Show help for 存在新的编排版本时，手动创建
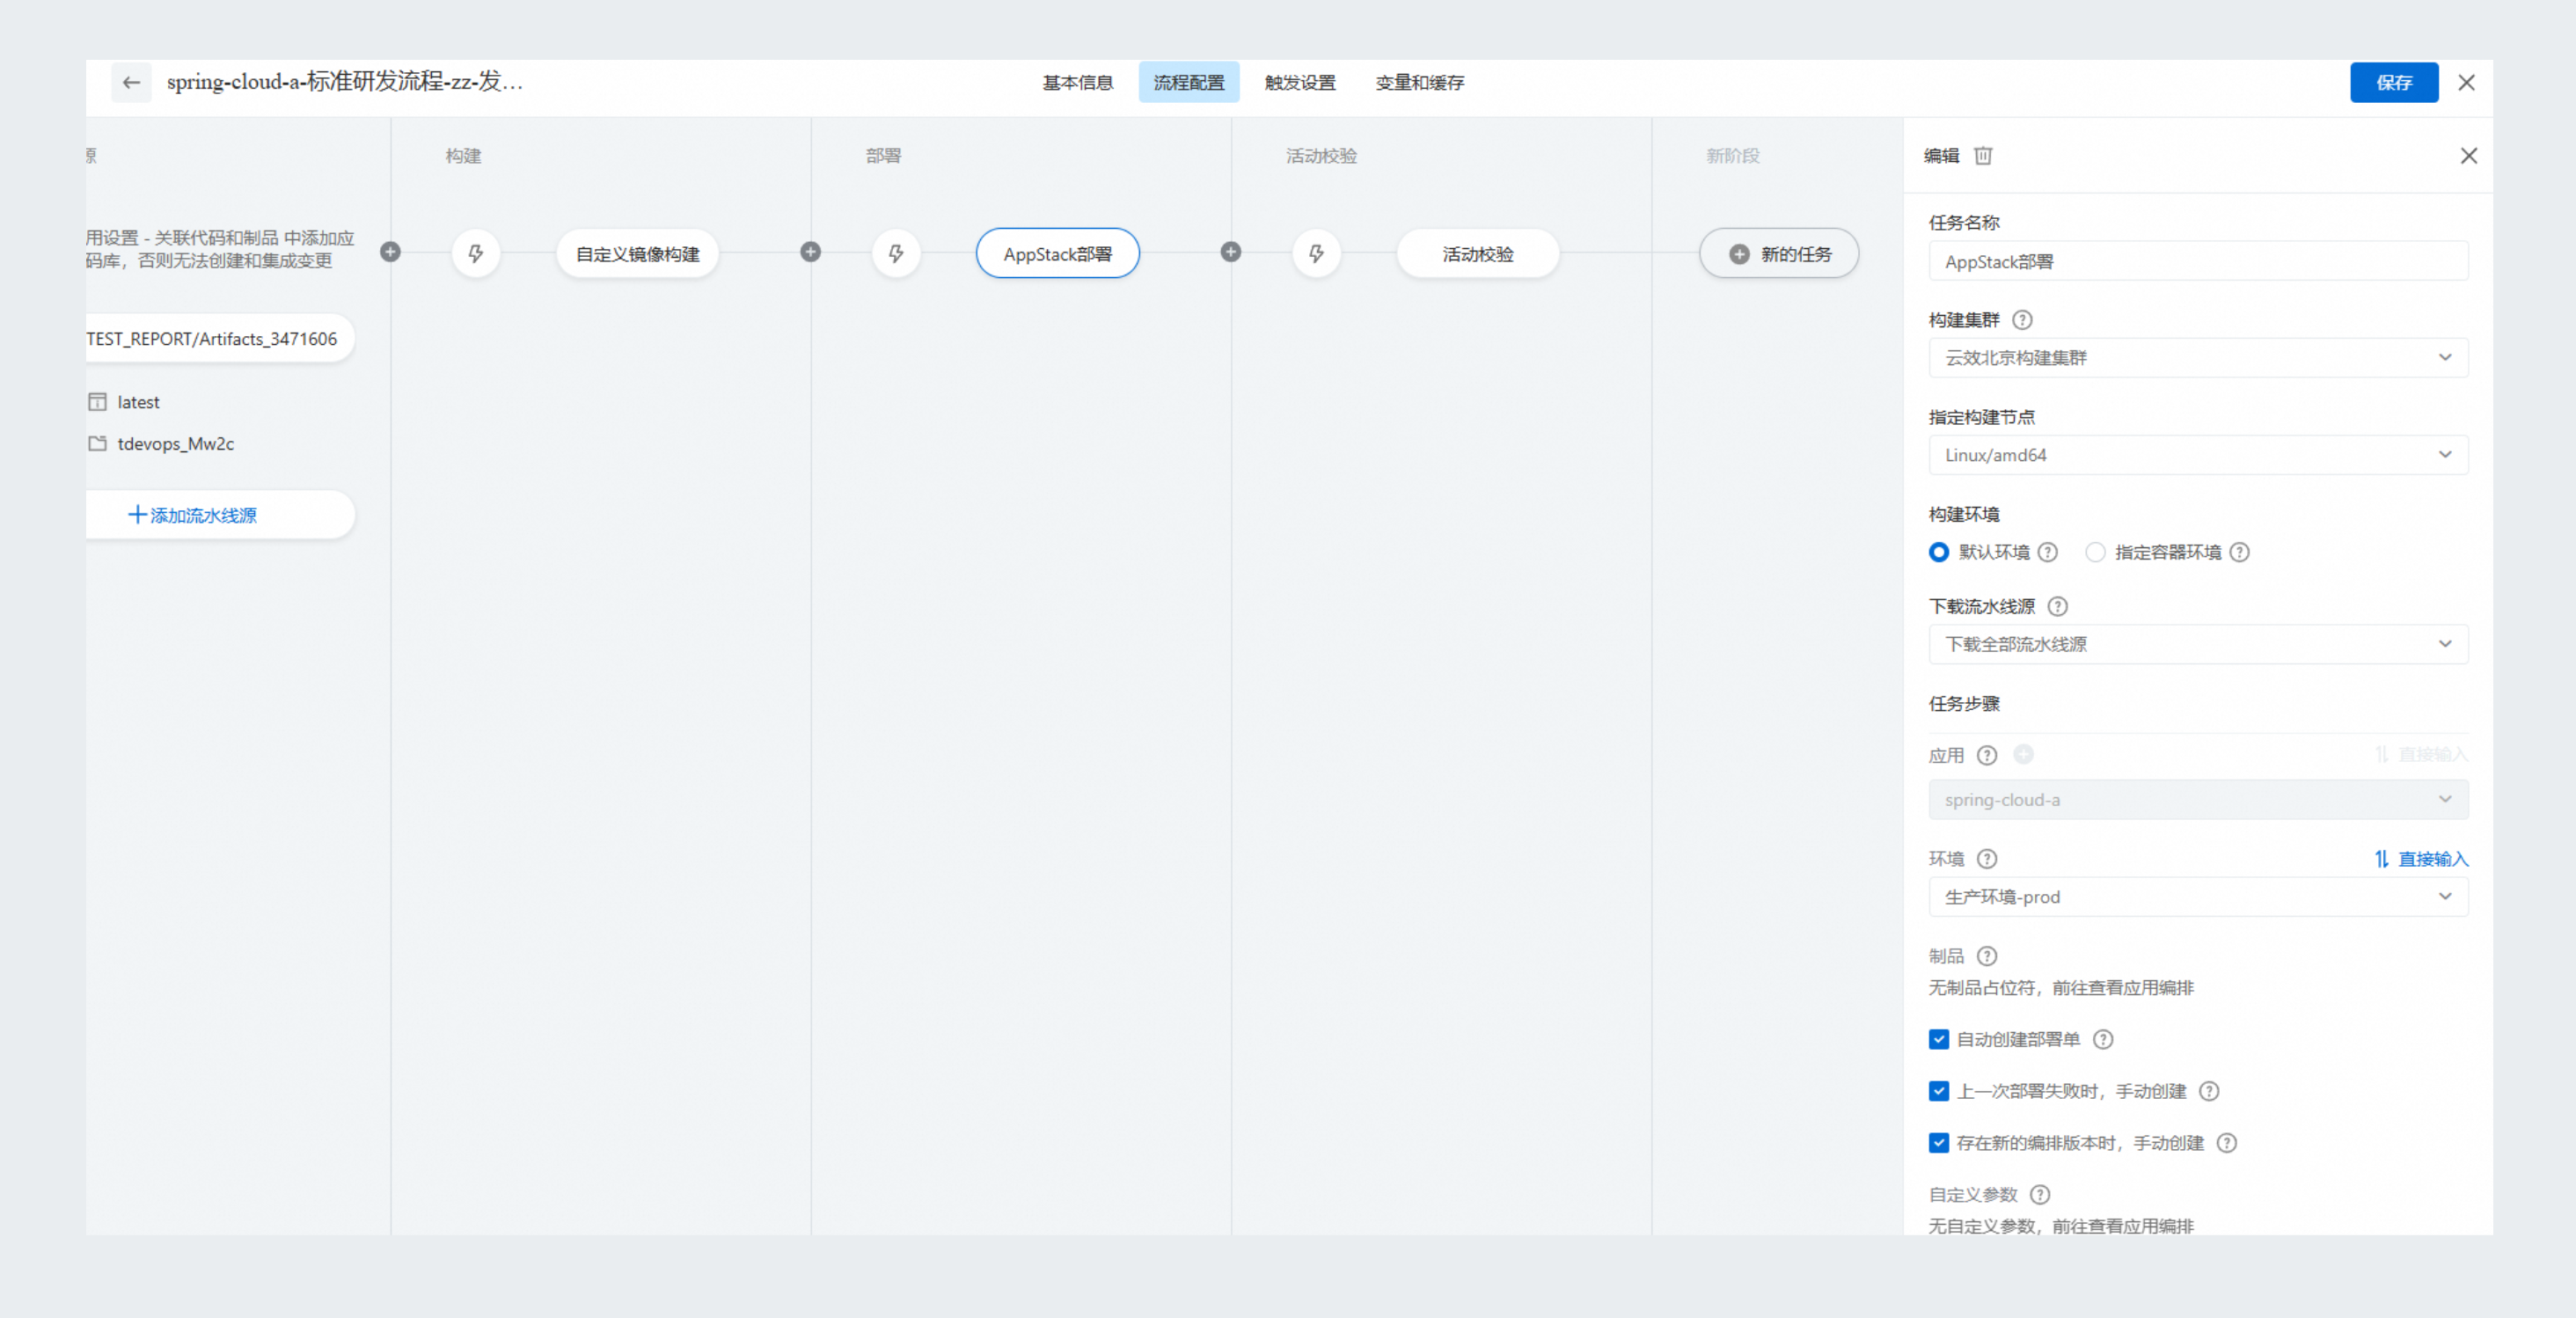Image resolution: width=2576 pixels, height=1318 pixels. pyautogui.click(x=2227, y=1143)
